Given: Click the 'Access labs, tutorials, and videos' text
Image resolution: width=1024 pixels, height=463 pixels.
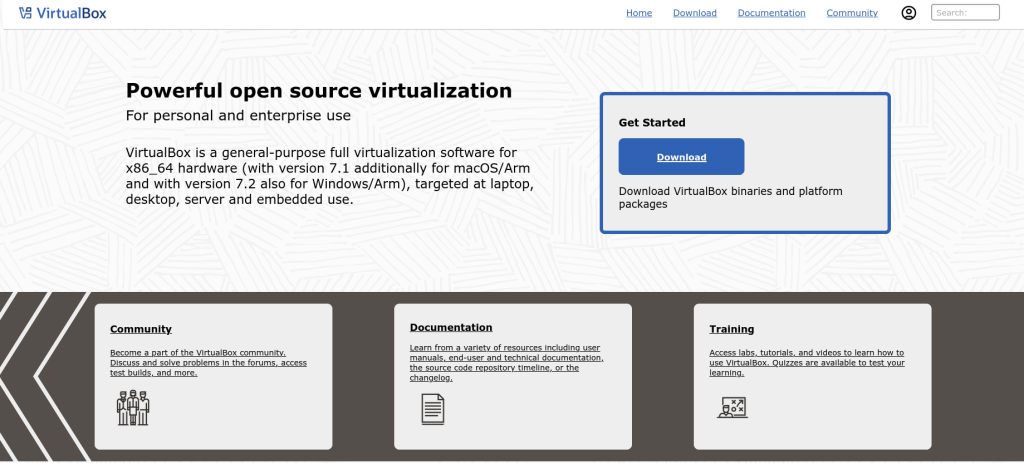Looking at the screenshot, I should click(806, 362).
